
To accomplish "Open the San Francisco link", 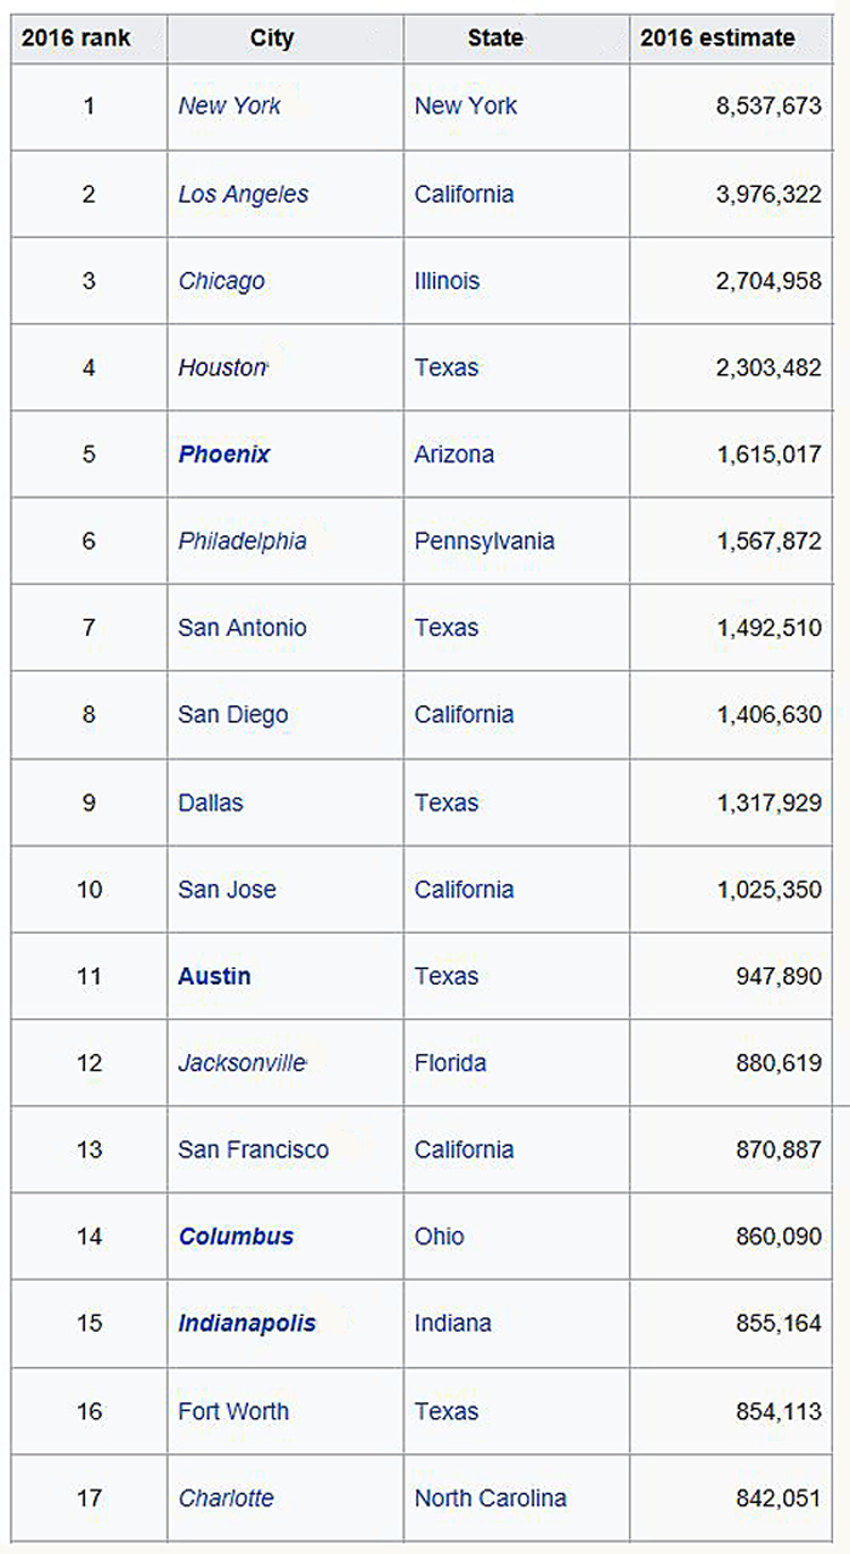I will (x=253, y=1150).
